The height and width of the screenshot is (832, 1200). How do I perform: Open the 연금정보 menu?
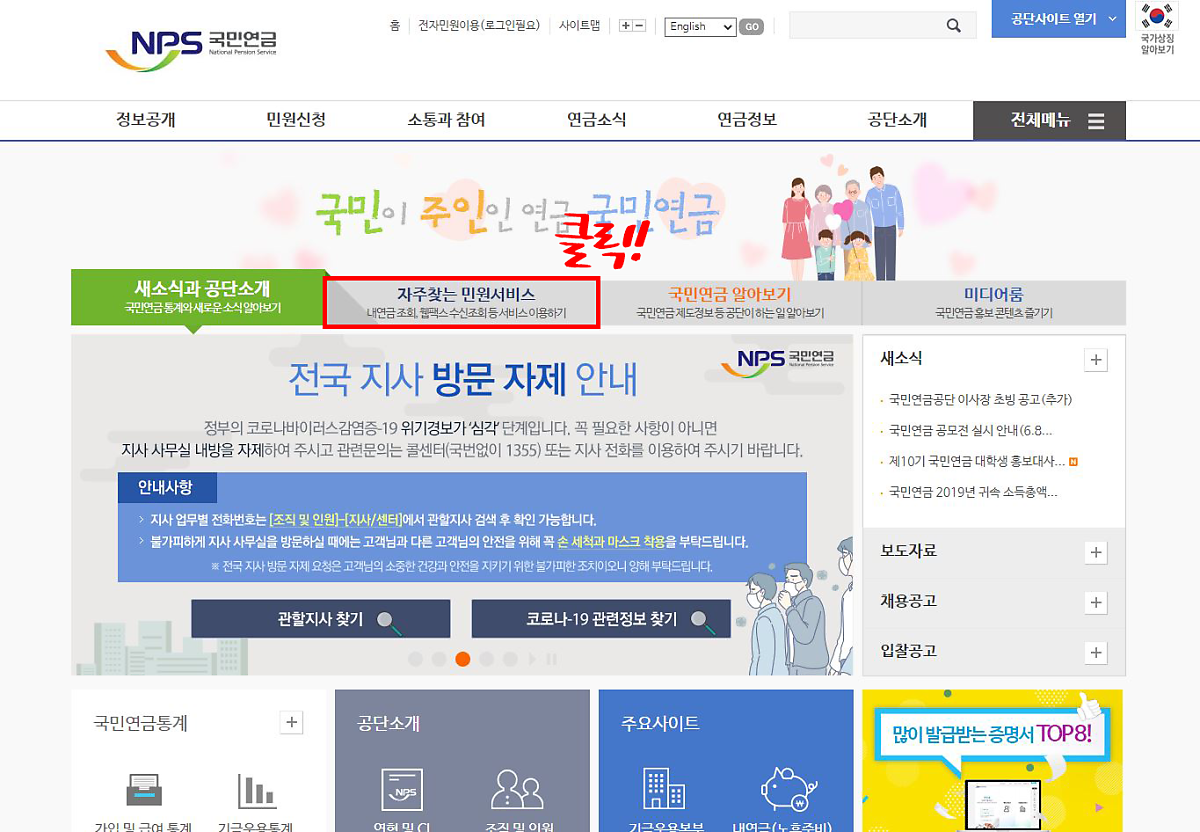(x=747, y=120)
